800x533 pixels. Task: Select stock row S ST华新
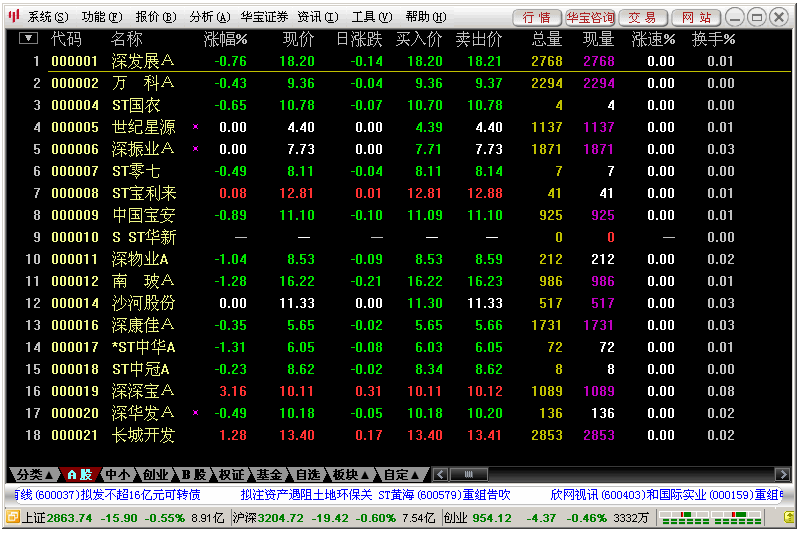398,237
